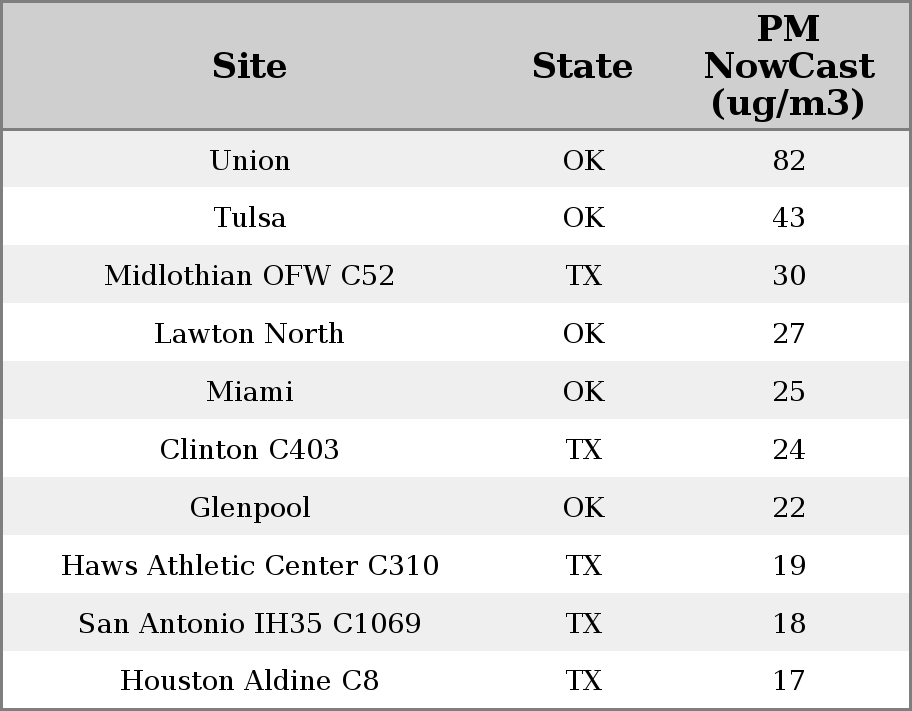Viewport: 912px width, 711px height.
Task: Select Clinton C403 site cell
Action: point(250,449)
